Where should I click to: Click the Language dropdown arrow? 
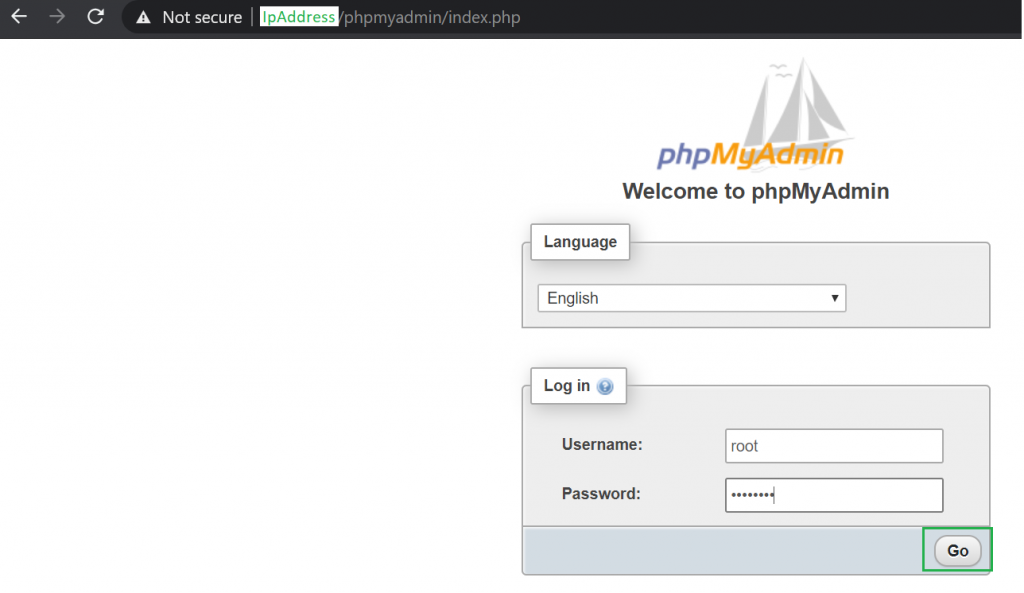[x=834, y=298]
